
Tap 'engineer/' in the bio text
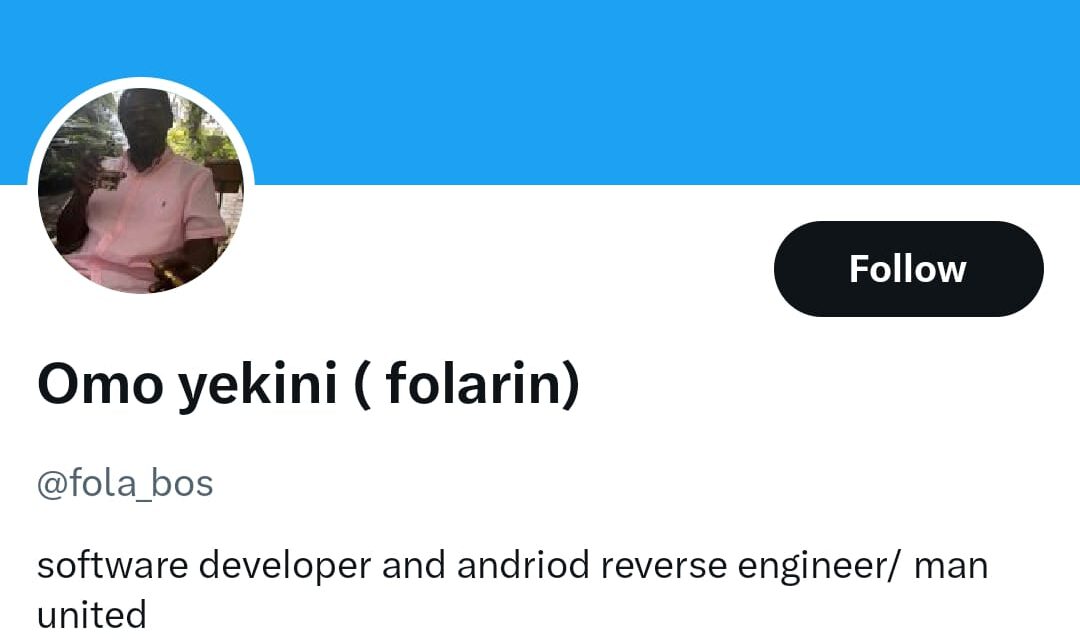(820, 565)
